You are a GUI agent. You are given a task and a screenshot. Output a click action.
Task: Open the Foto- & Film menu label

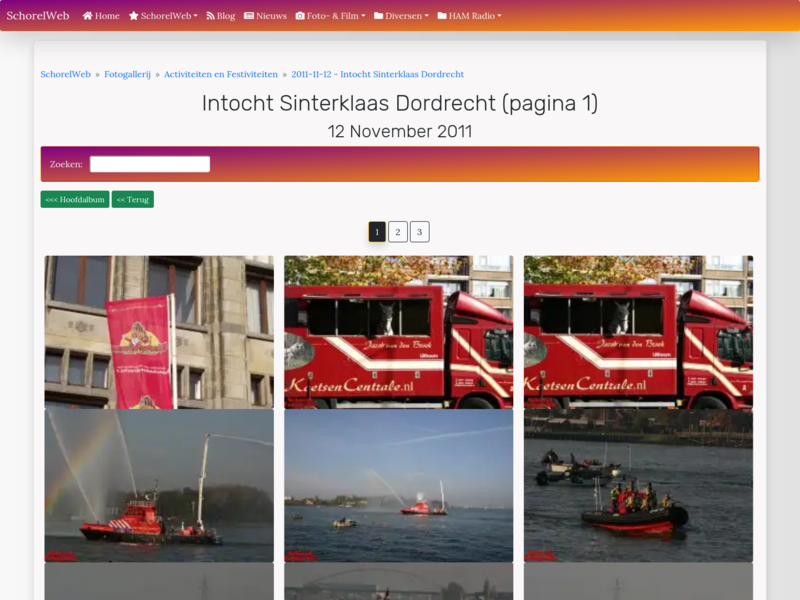coord(333,16)
